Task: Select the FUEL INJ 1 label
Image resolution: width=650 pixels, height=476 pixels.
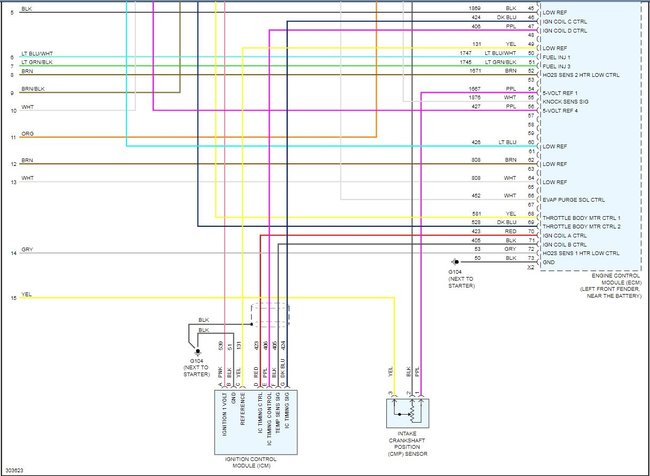Action: coord(556,57)
